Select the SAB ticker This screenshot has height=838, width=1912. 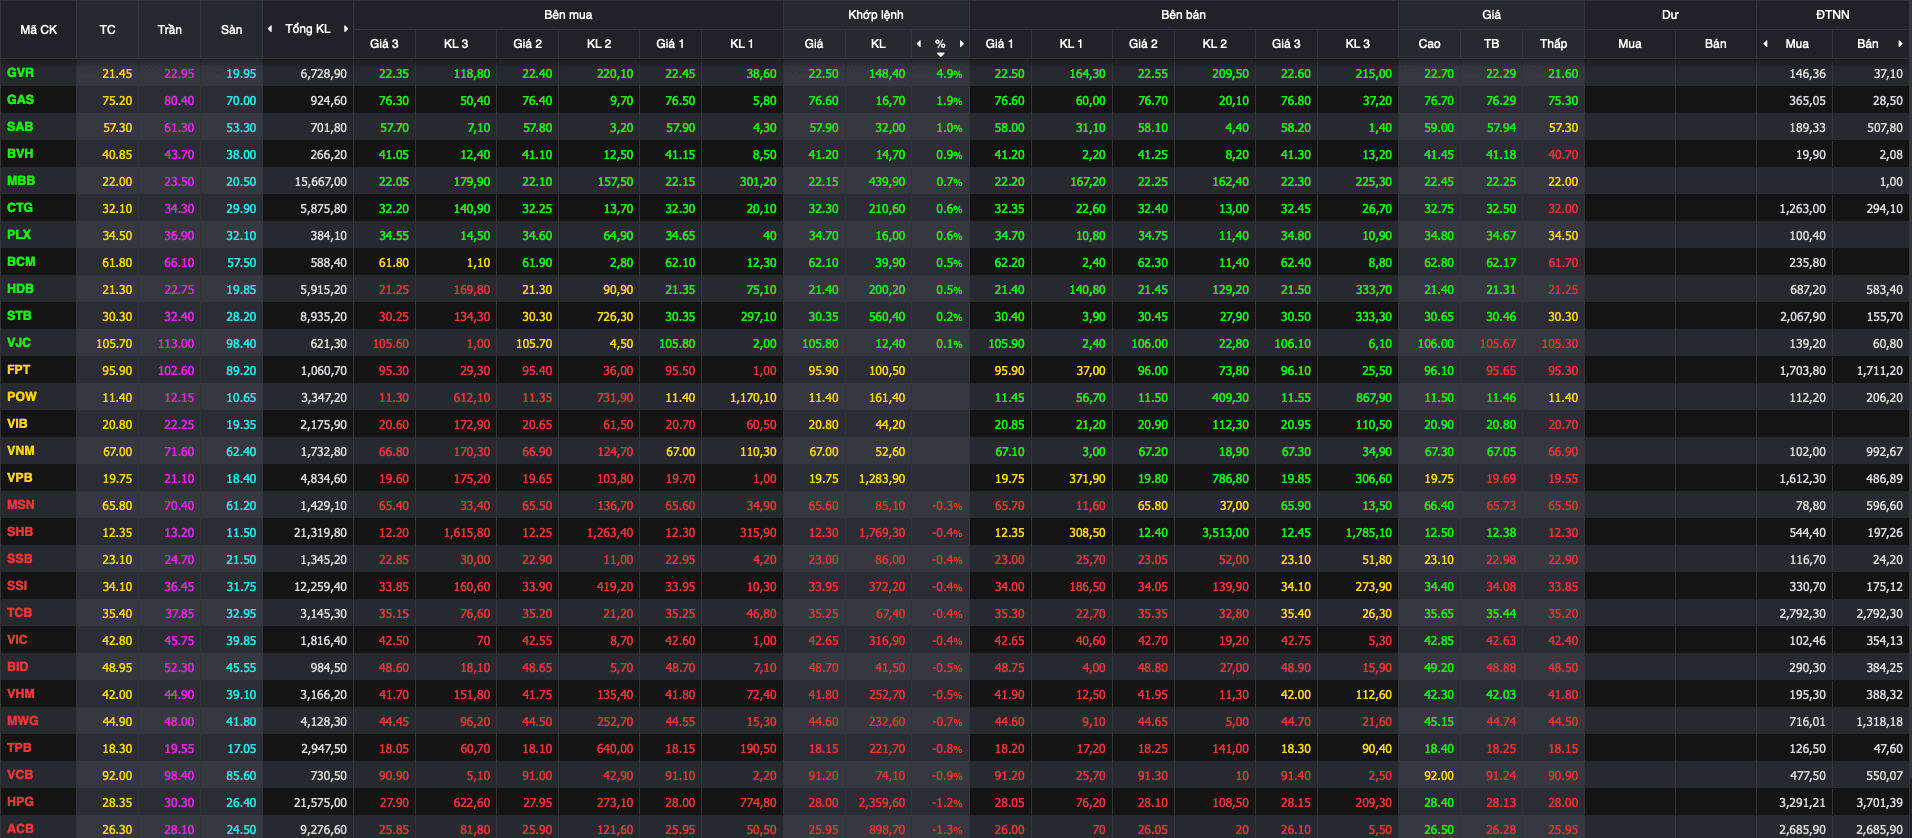pyautogui.click(x=20, y=127)
